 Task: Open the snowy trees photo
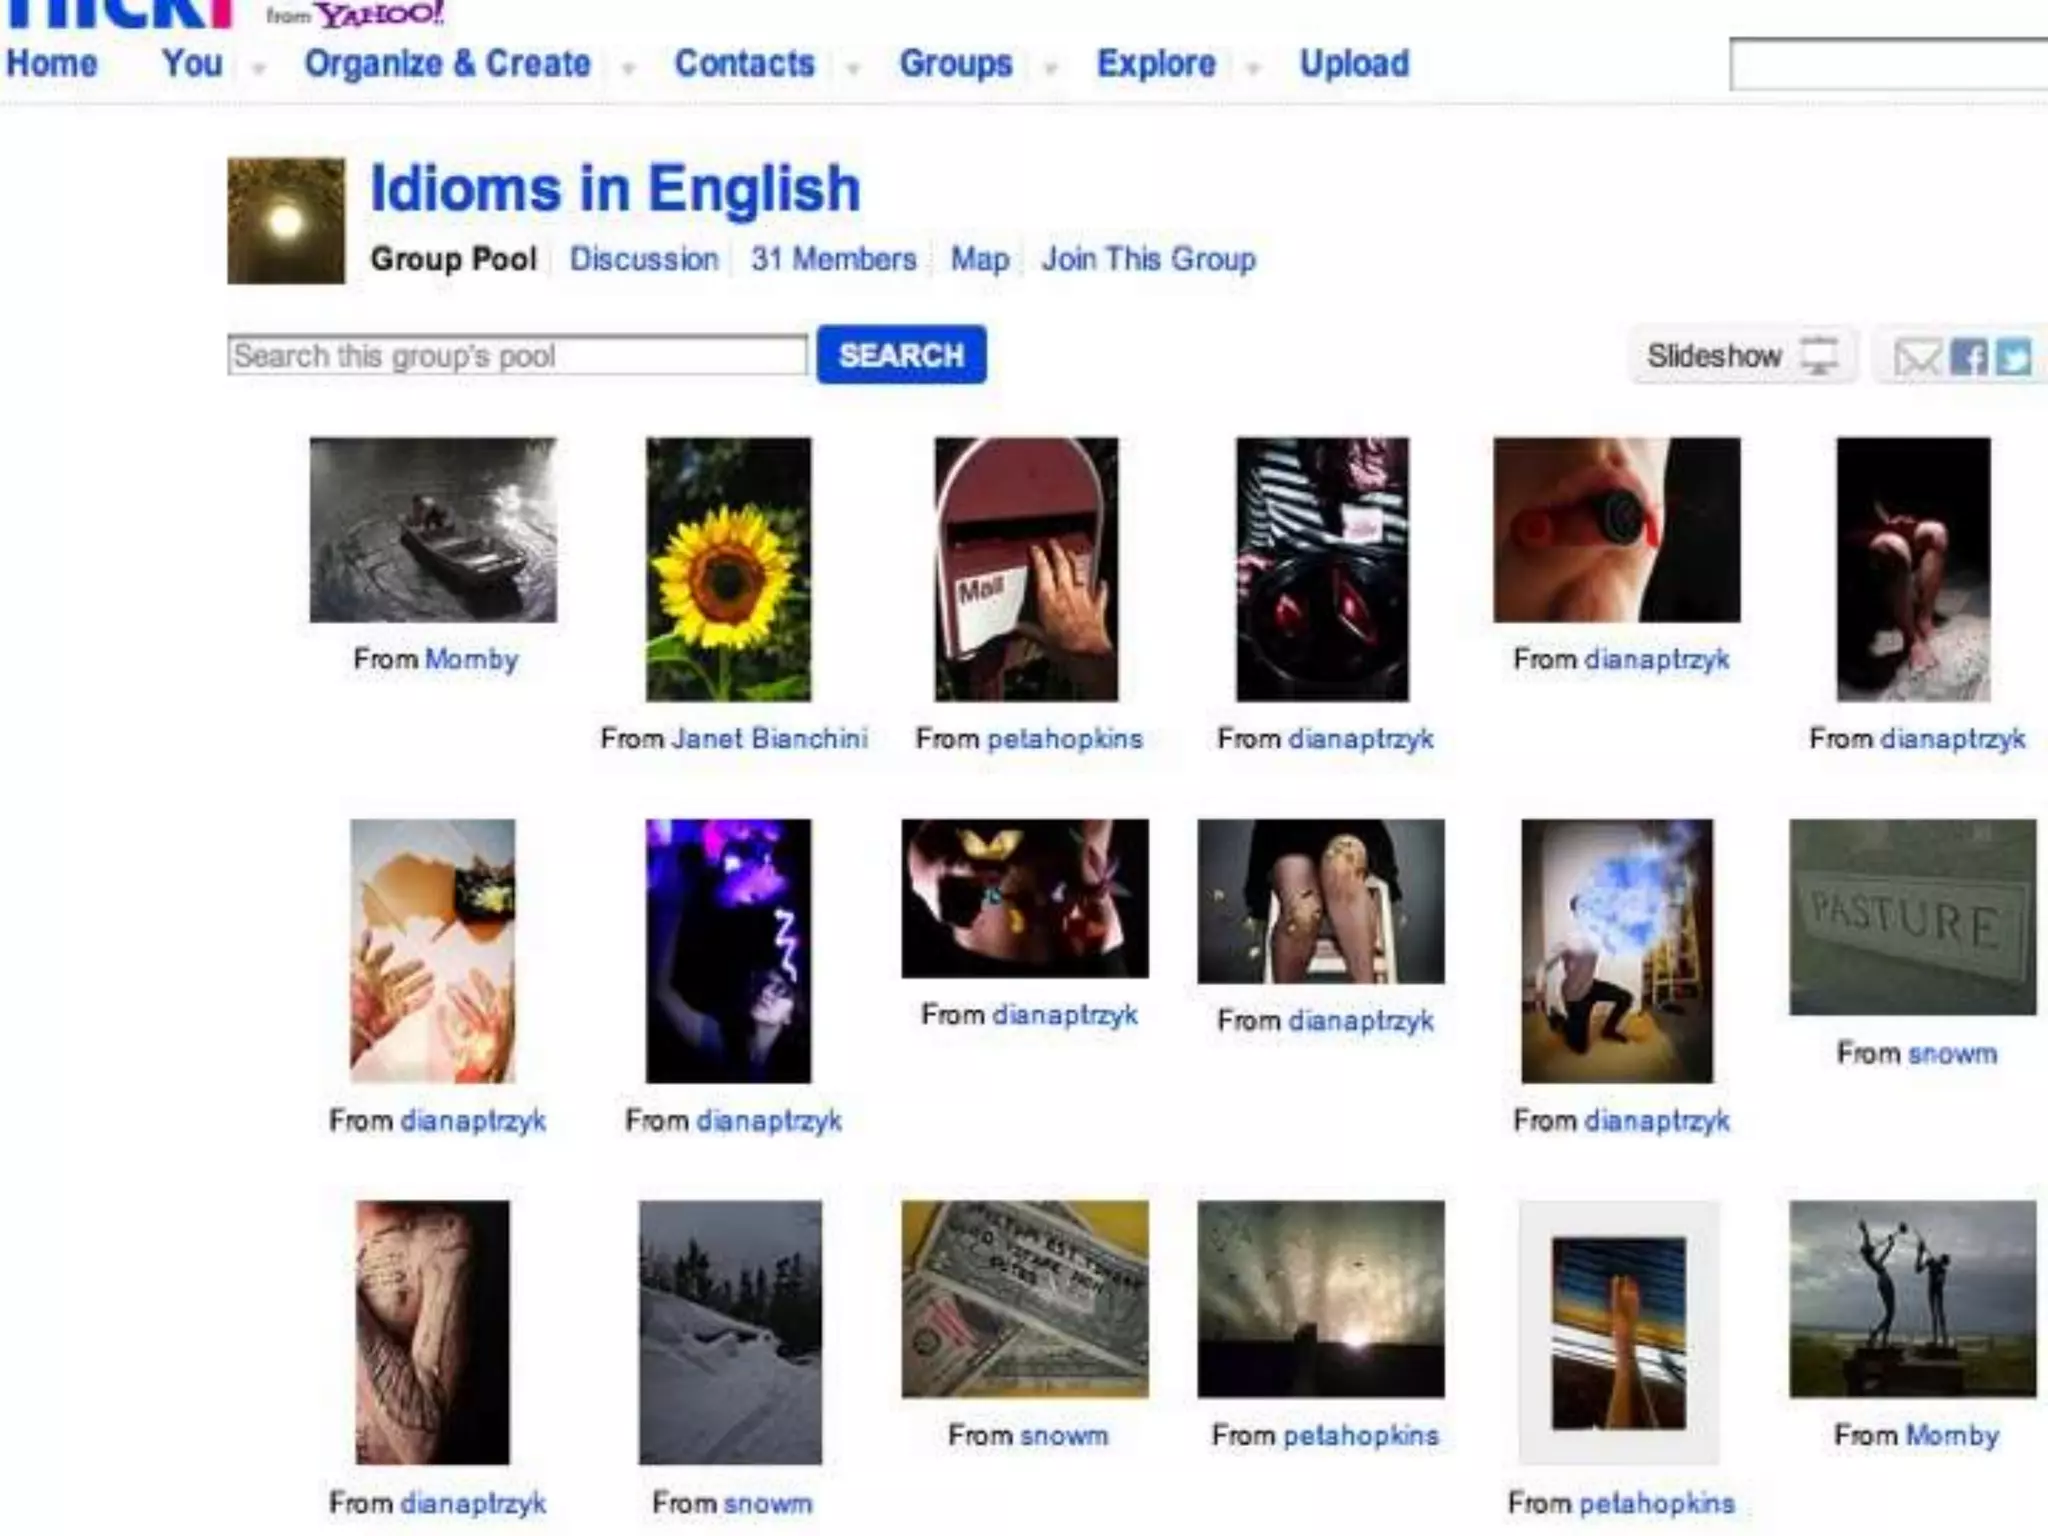tap(731, 1333)
